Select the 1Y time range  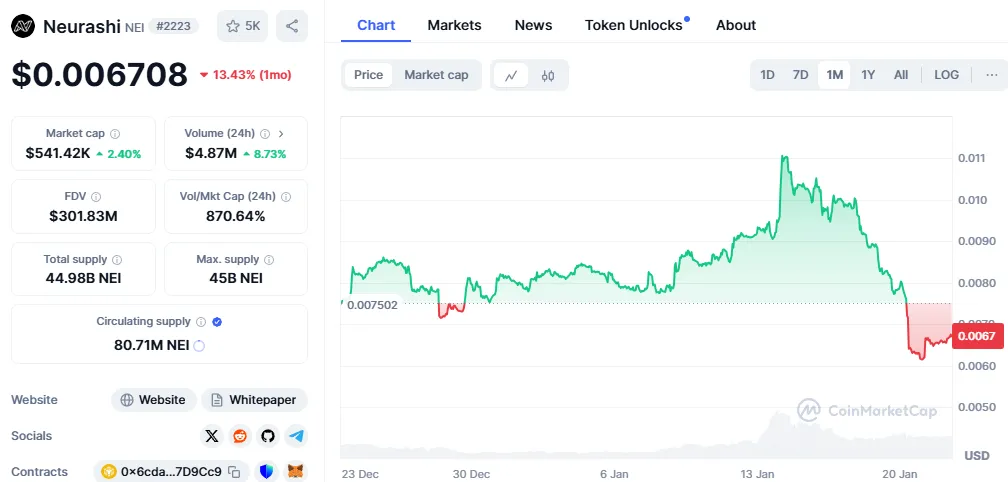[868, 75]
